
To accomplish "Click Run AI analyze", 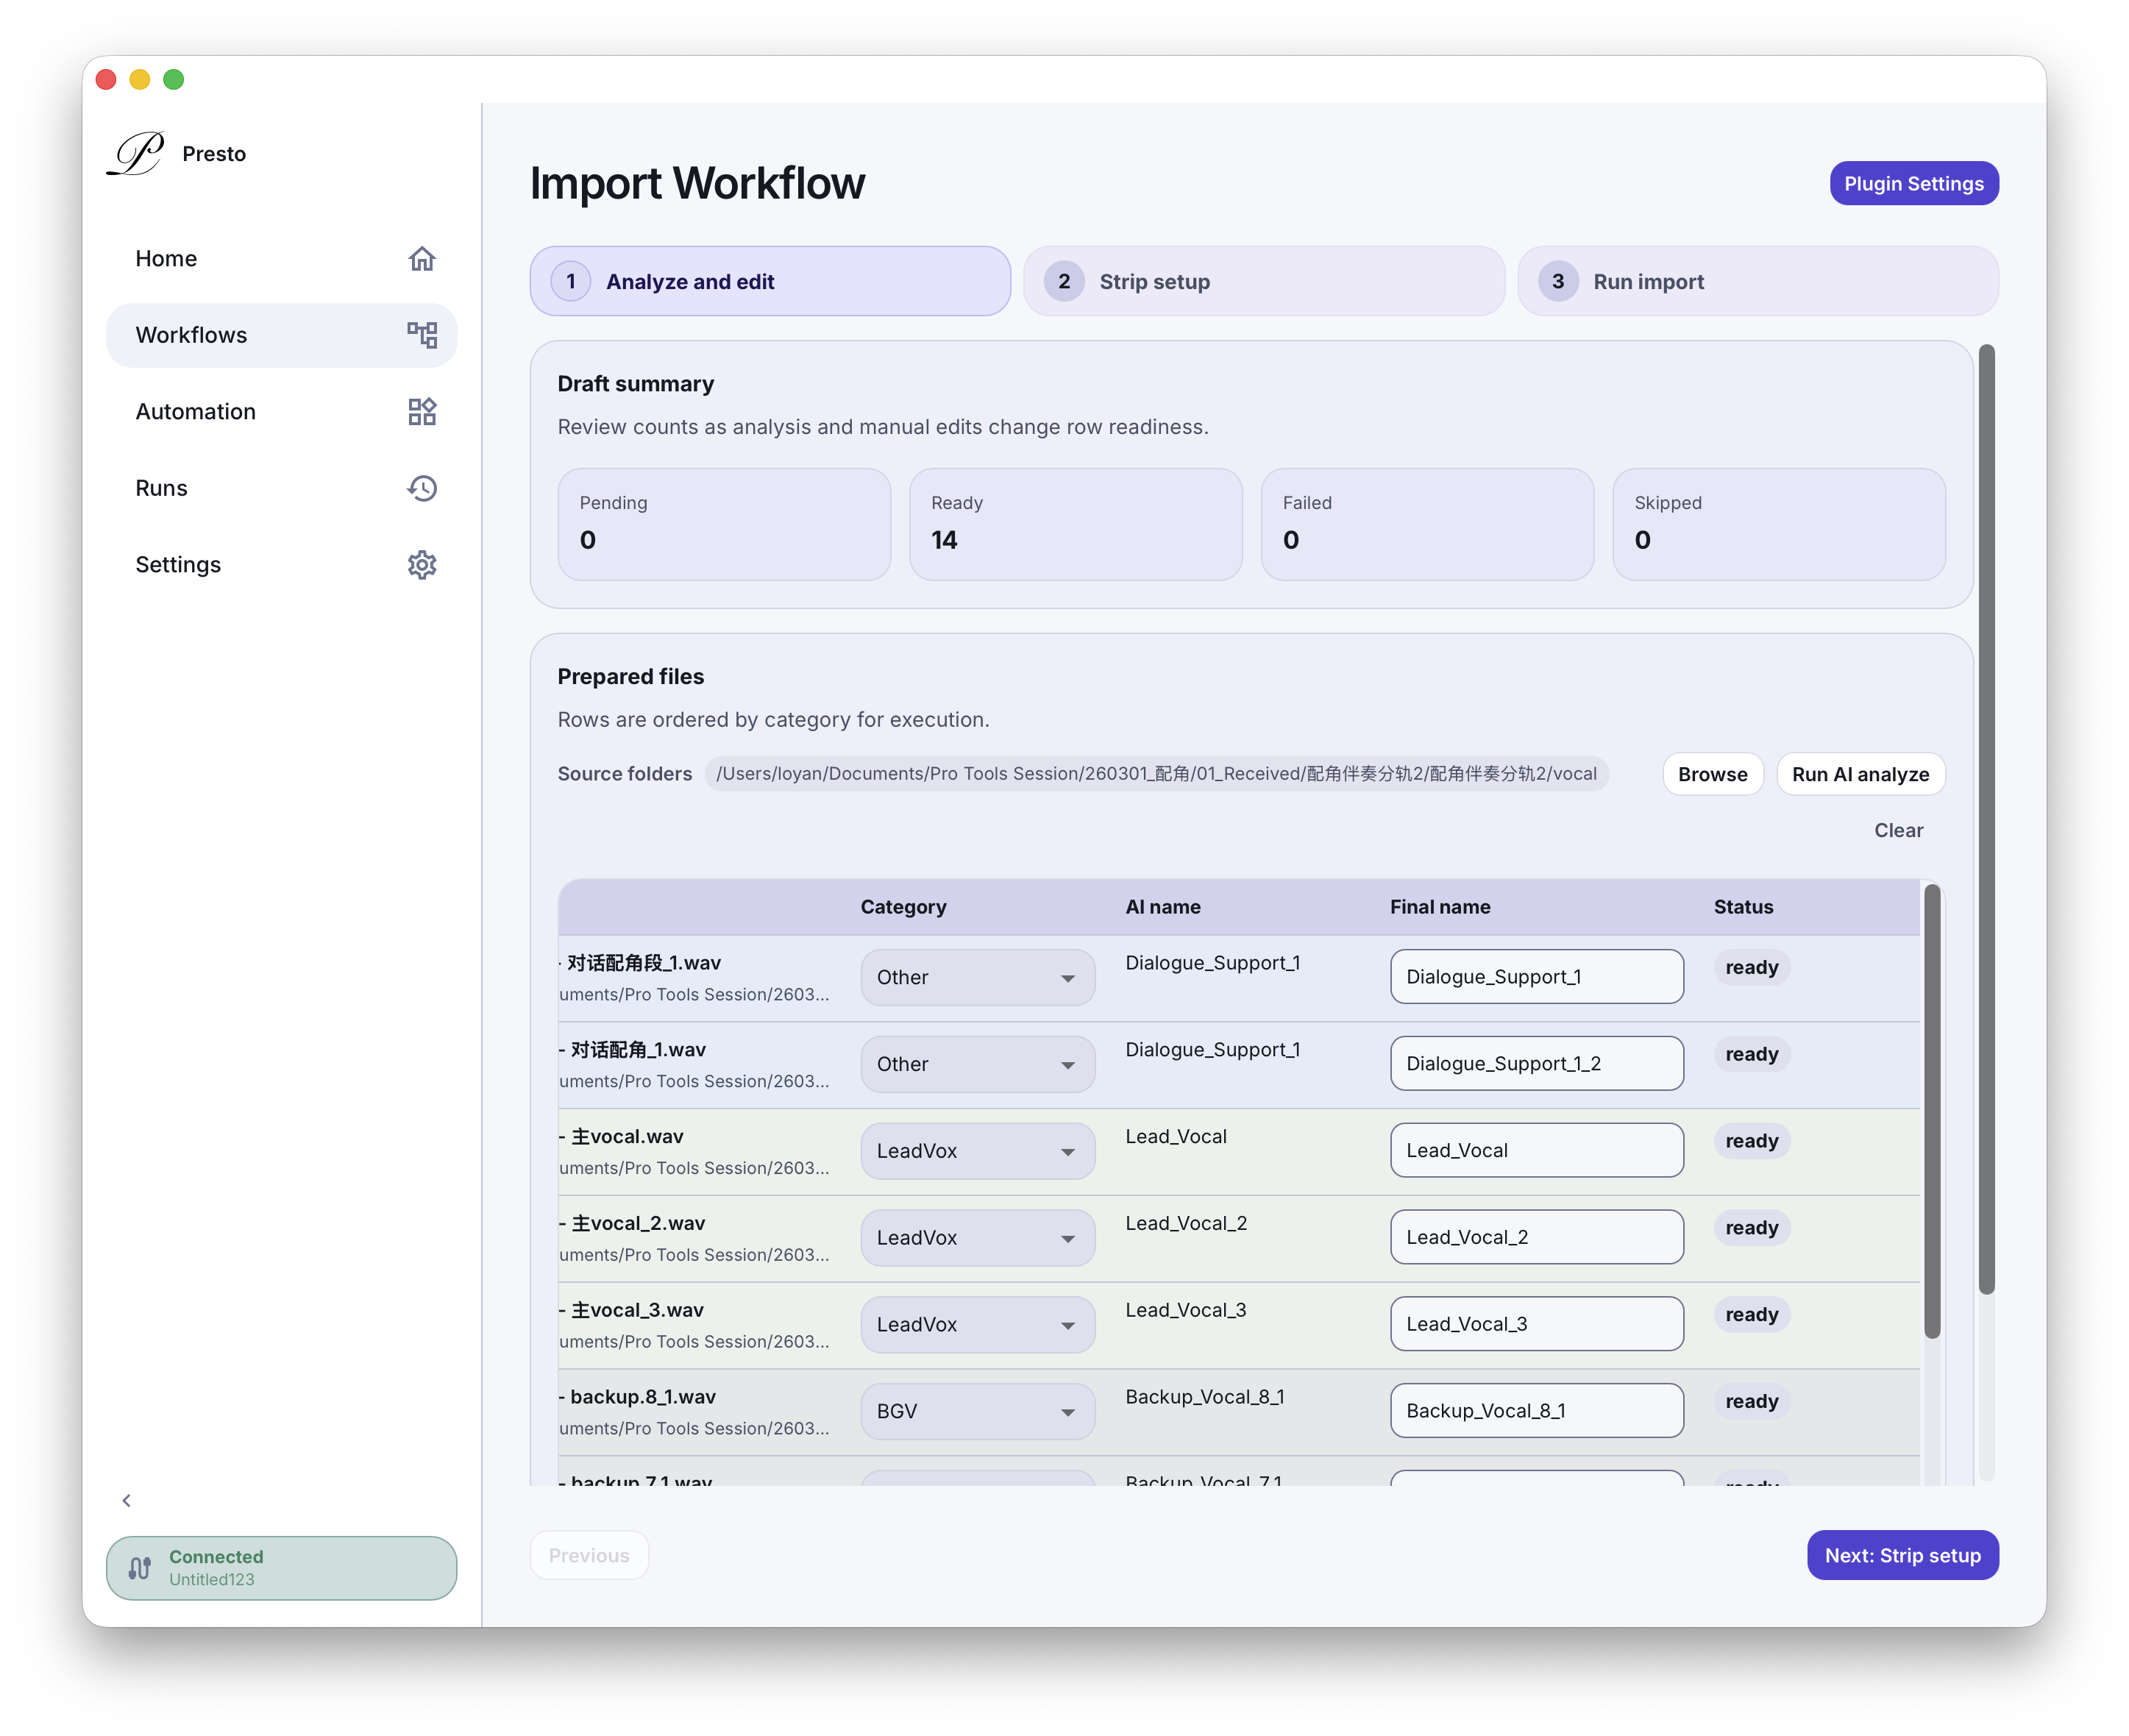I will pos(1860,773).
